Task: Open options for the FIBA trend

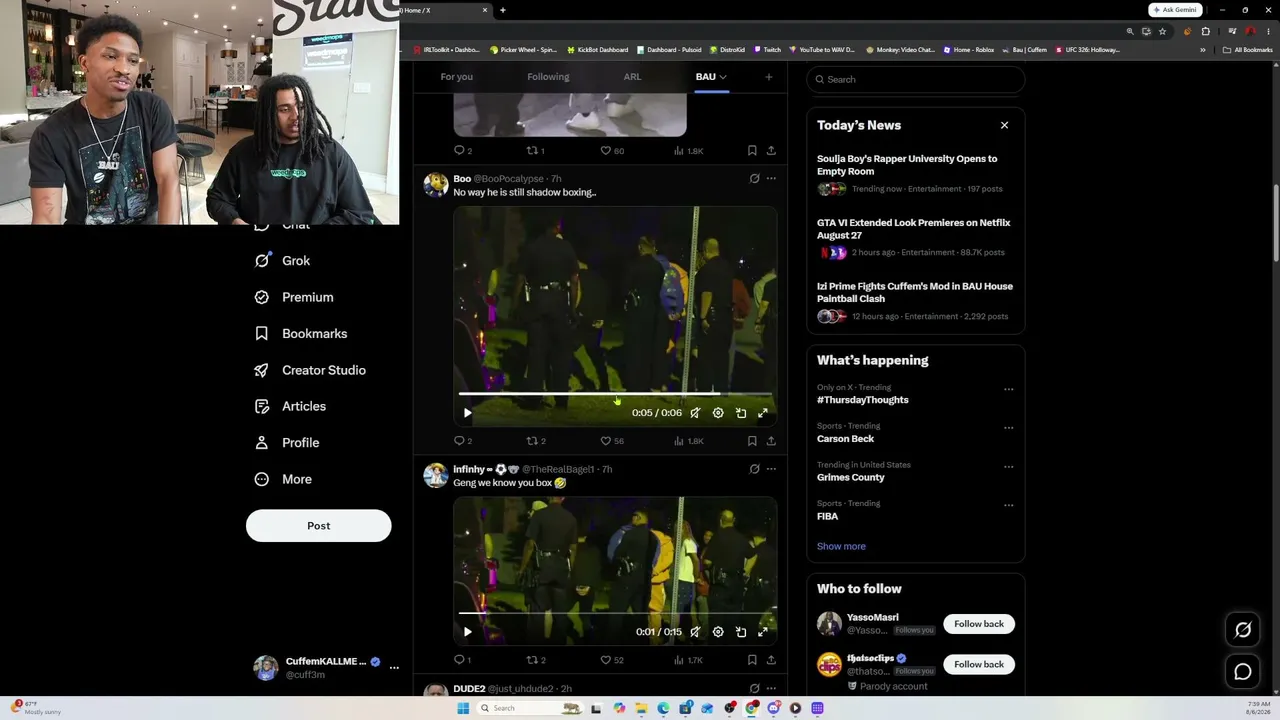Action: point(1008,506)
